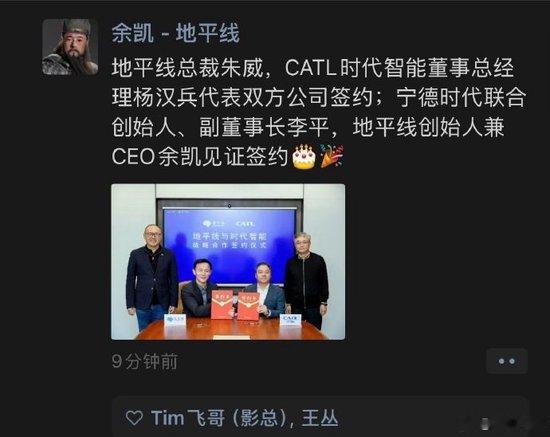Click the party popper emoji
The height and width of the screenshot is (437, 550).
331,156
